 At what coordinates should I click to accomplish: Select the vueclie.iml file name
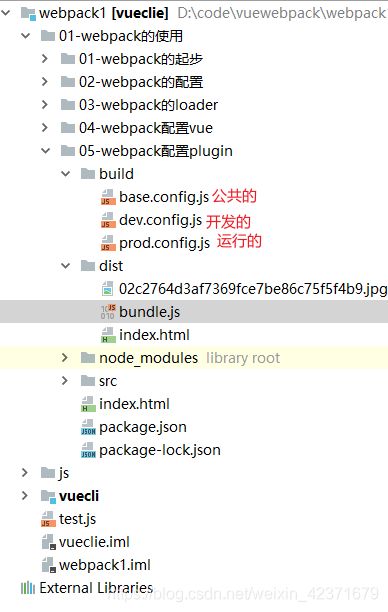click(94, 543)
